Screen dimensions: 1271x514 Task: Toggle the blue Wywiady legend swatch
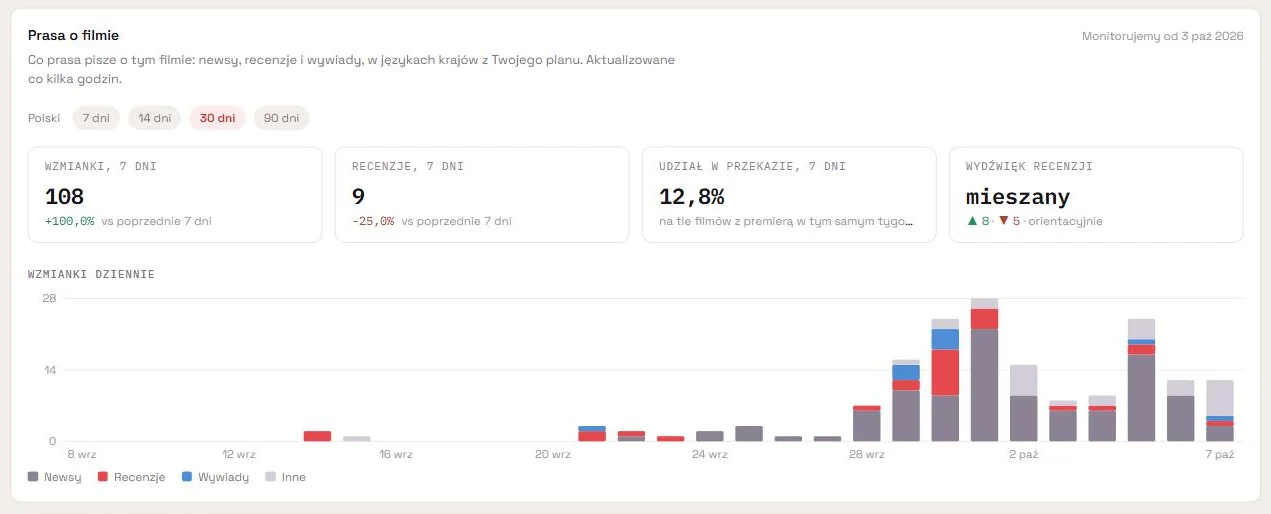pyautogui.click(x=187, y=478)
